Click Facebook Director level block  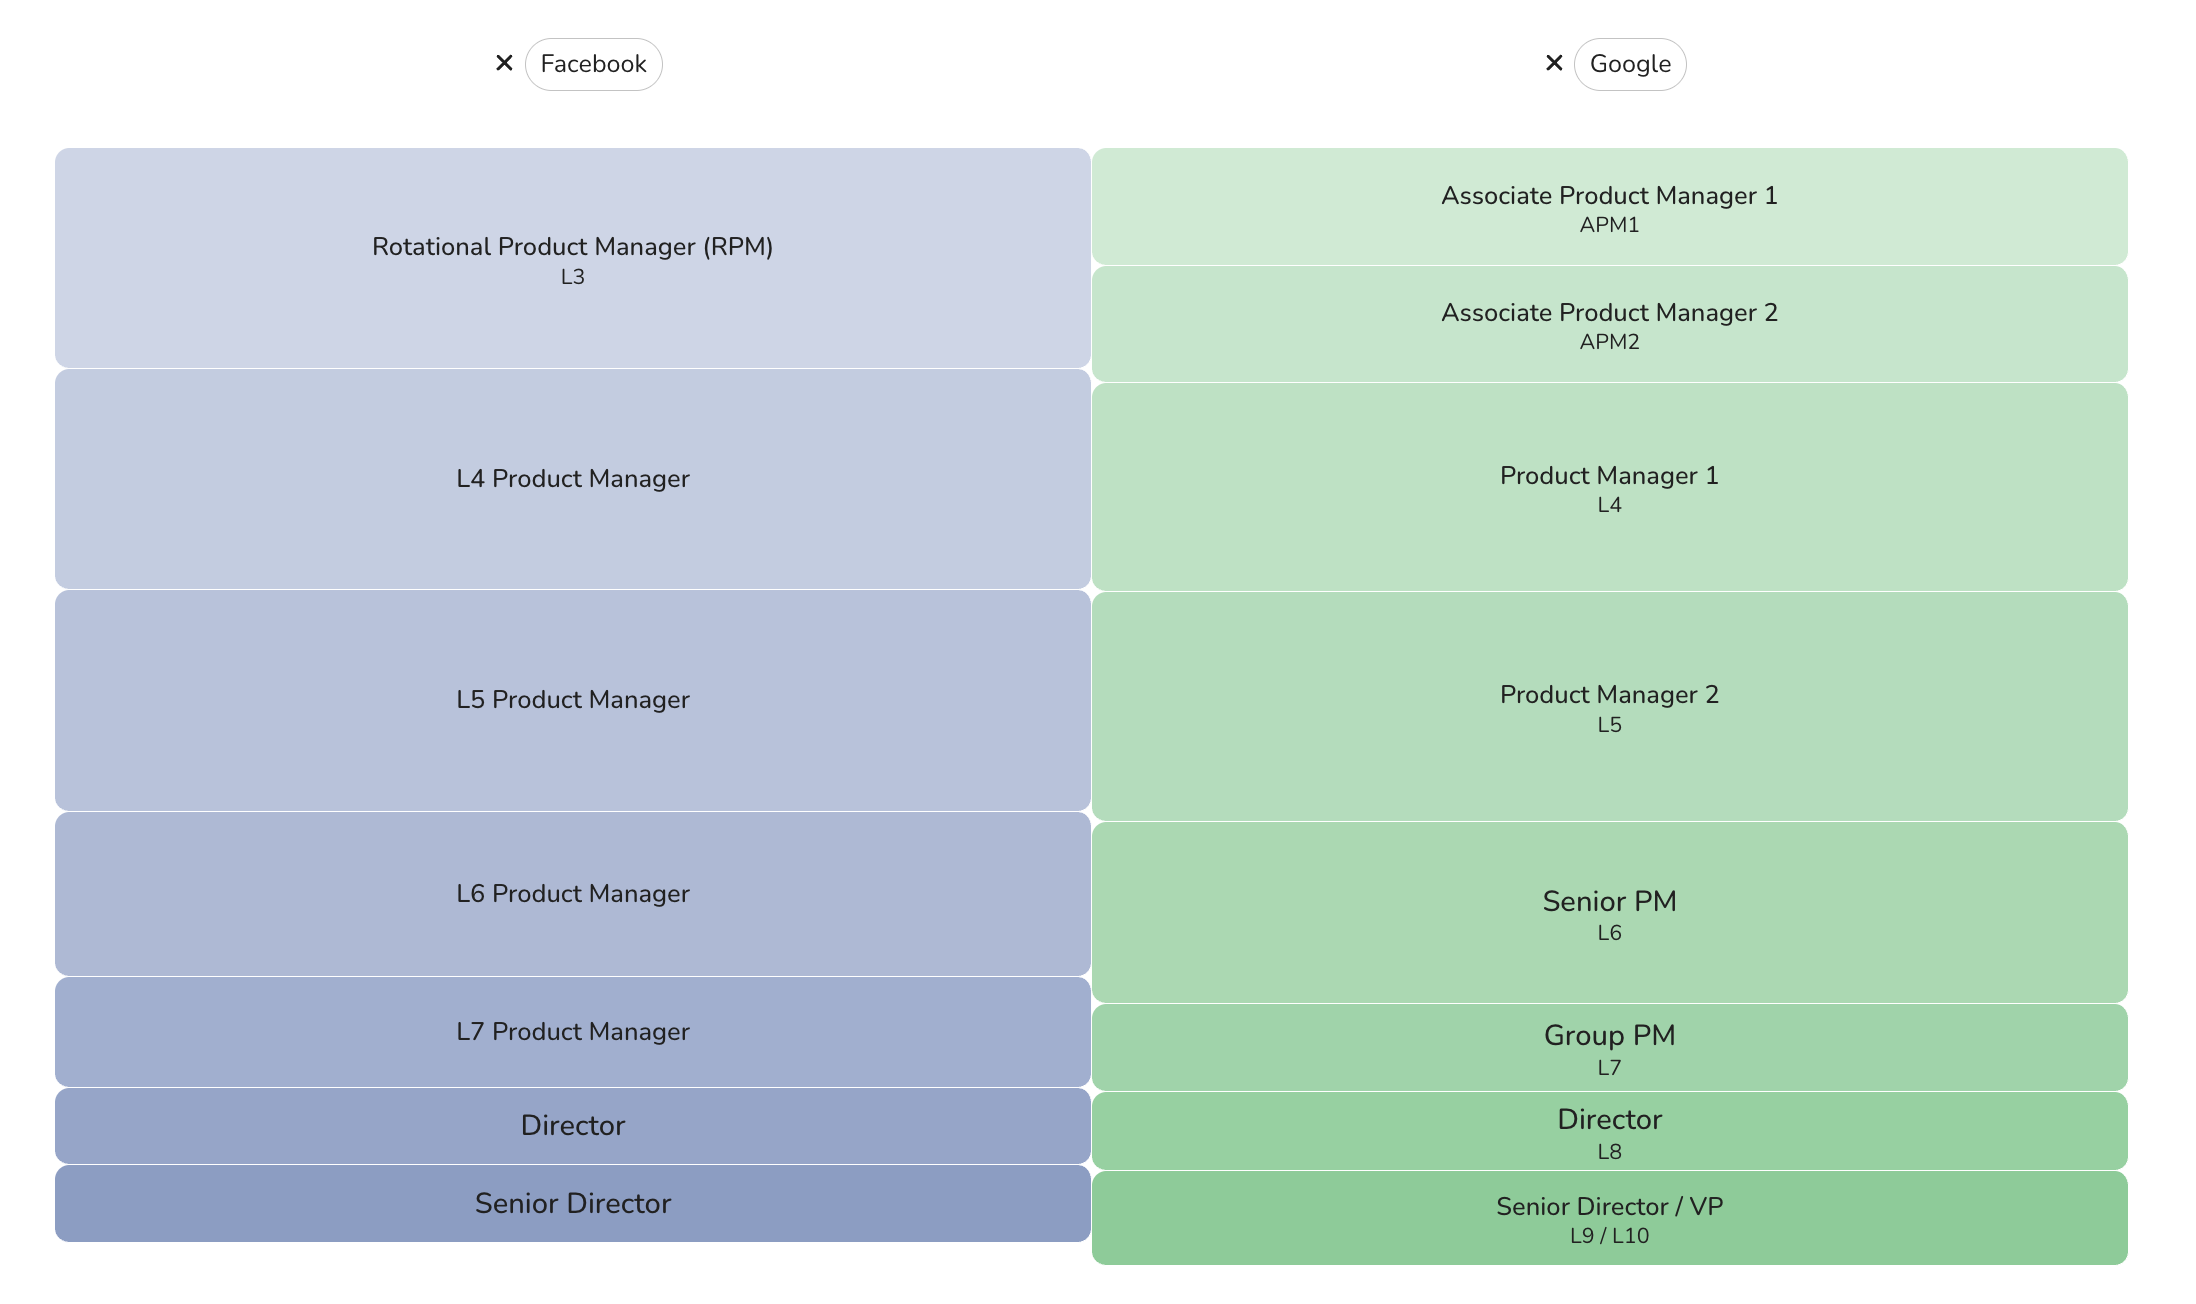tap(572, 1126)
